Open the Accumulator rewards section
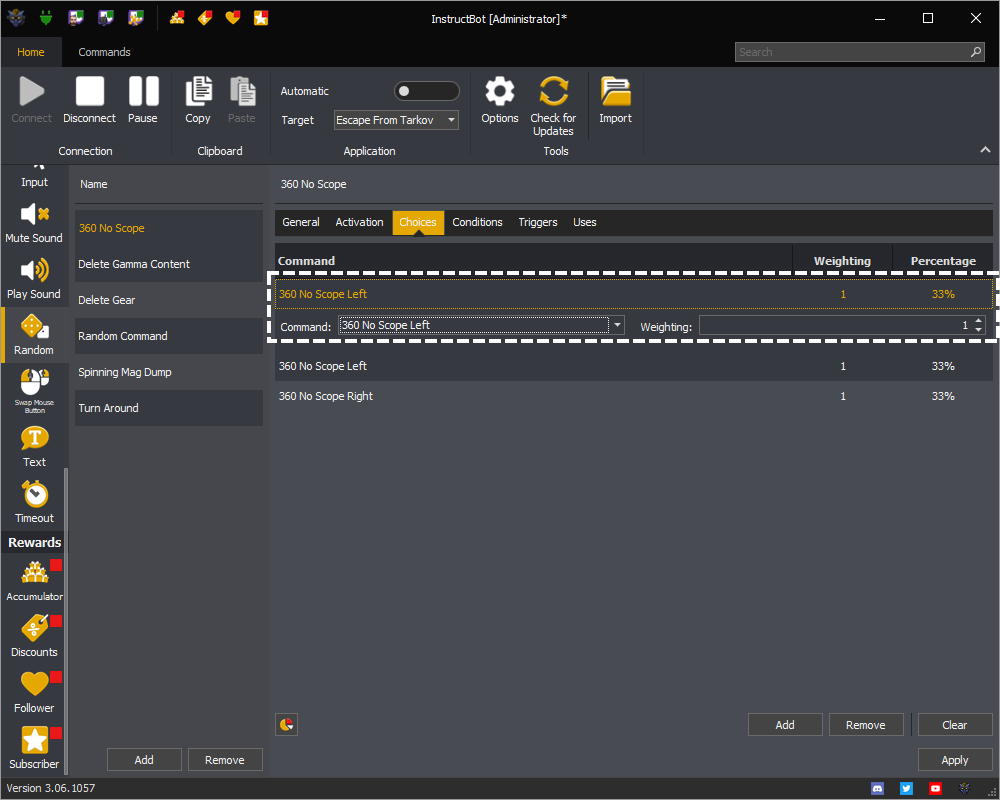1000x800 pixels. click(x=34, y=581)
